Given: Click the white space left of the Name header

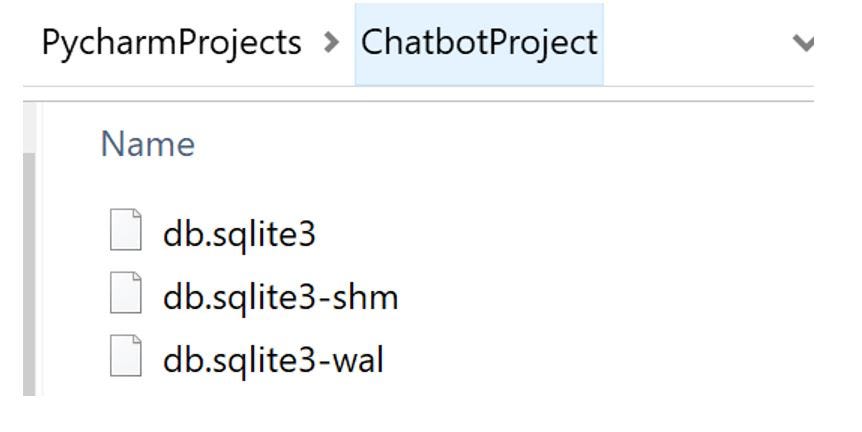Looking at the screenshot, I should (70, 144).
